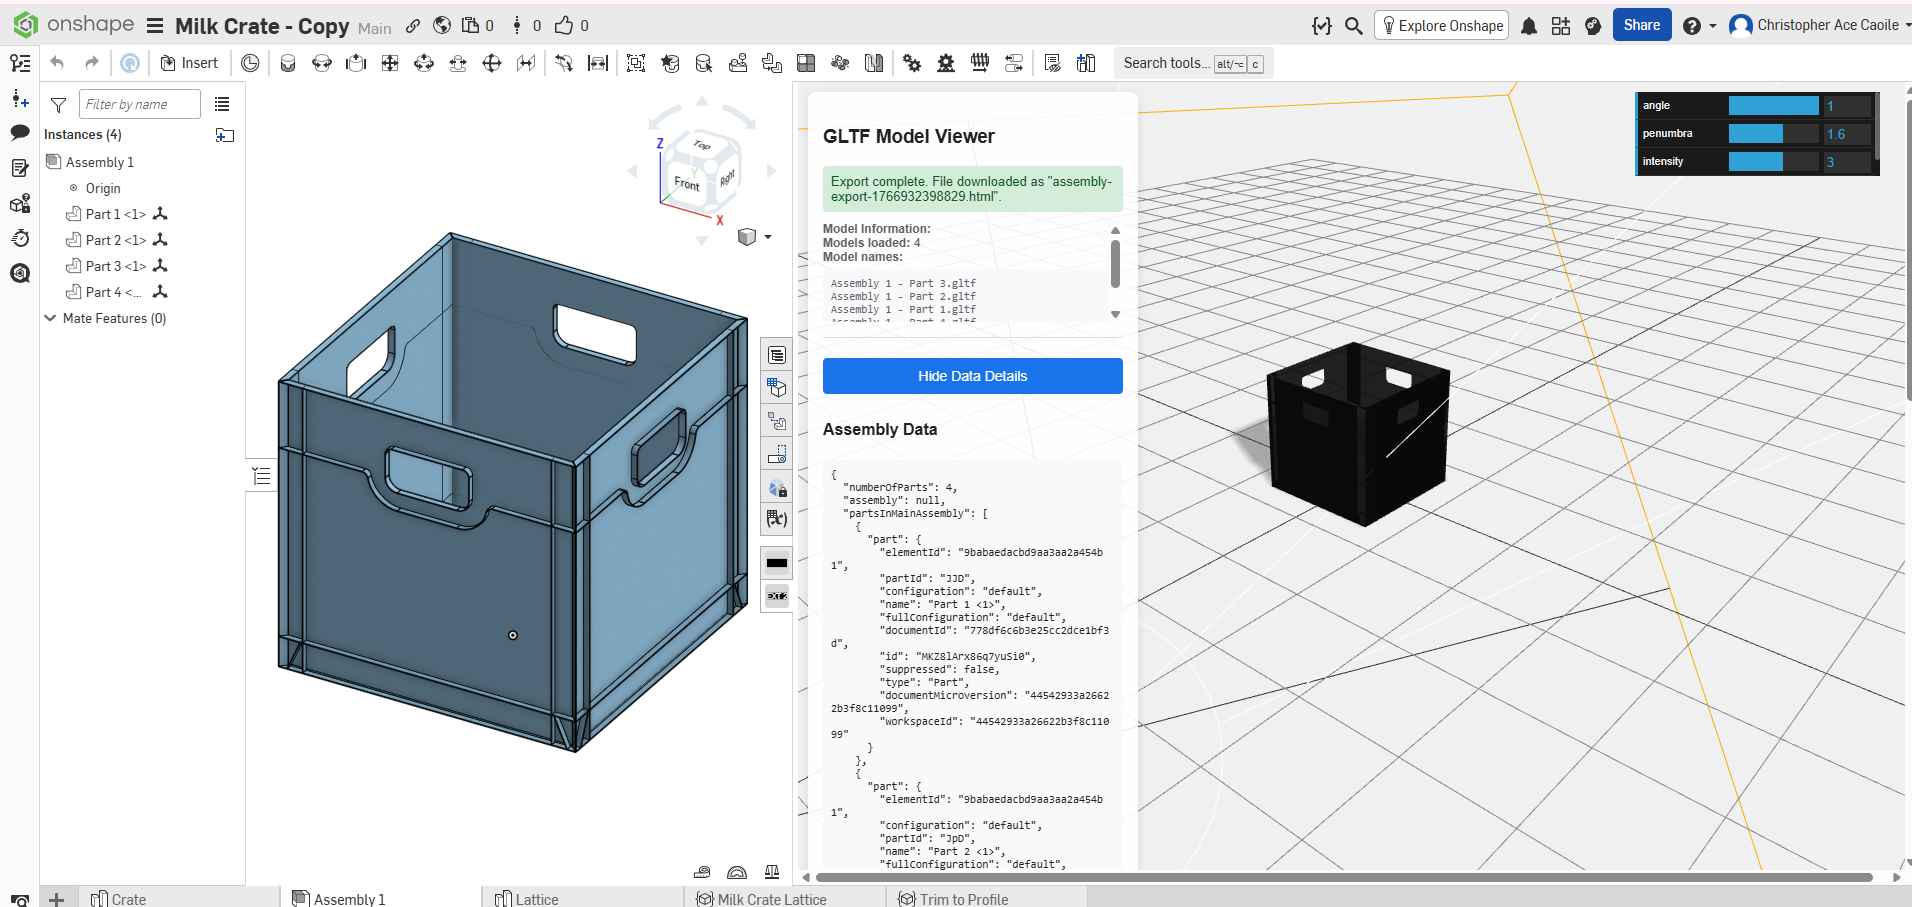The width and height of the screenshot is (1912, 907).
Task: Adjust the penumbra slider
Action: point(1772,134)
